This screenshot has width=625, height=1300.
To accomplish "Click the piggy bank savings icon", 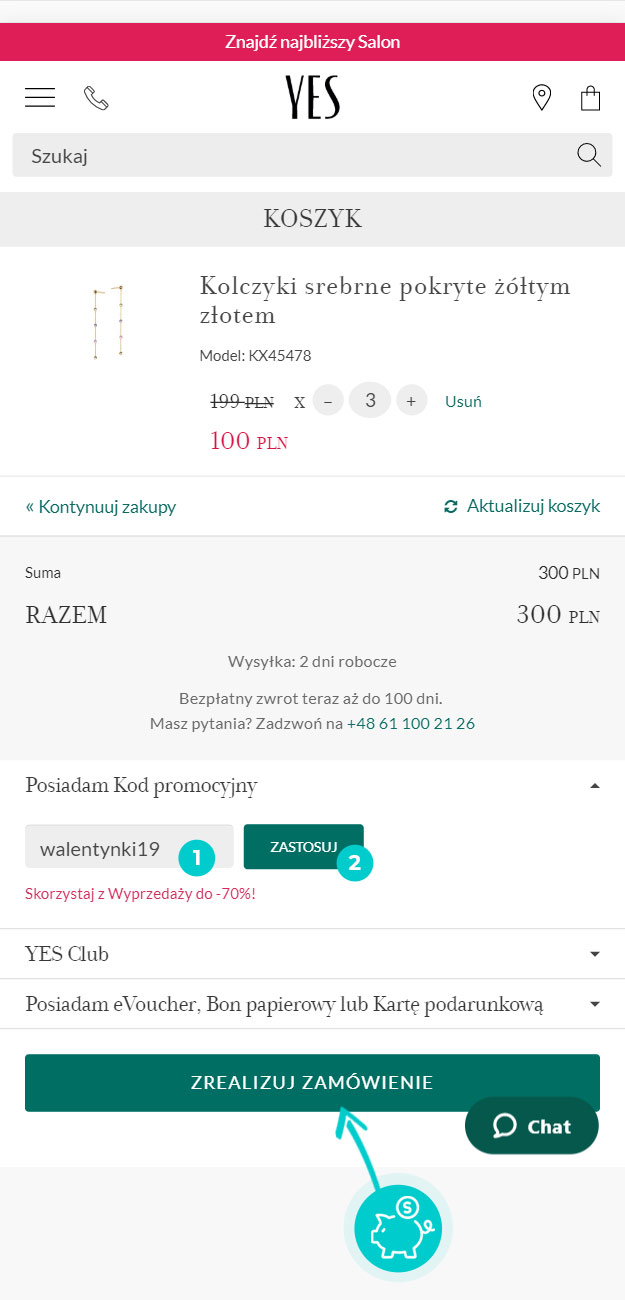I will click(x=398, y=1227).
